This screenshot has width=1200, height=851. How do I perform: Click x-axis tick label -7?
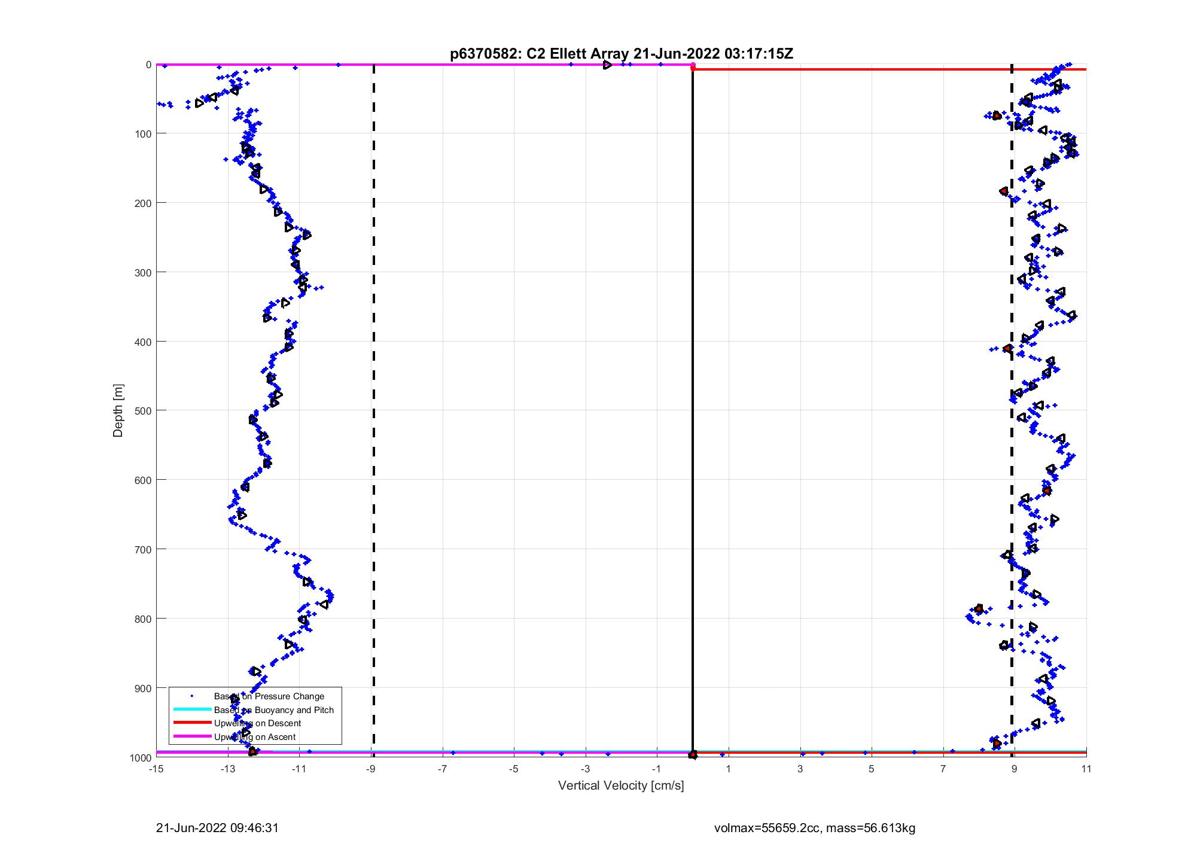pos(442,769)
